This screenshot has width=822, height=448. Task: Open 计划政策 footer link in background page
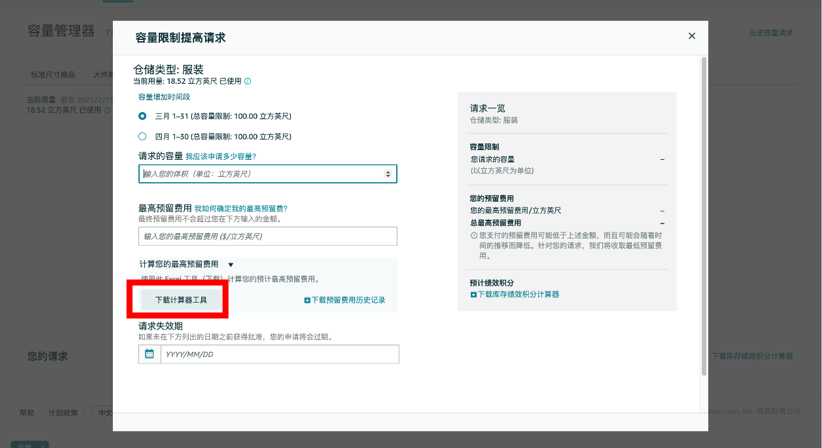pos(63,413)
